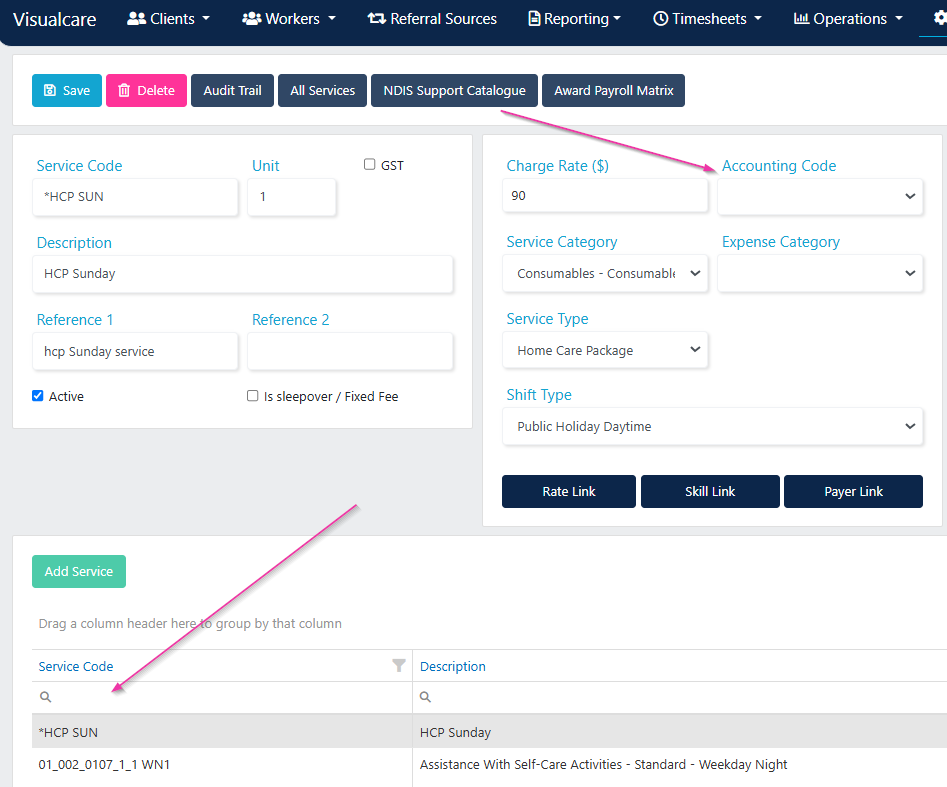
Task: Select the 01_002_0107_1_1 WN1 row
Action: pos(489,765)
